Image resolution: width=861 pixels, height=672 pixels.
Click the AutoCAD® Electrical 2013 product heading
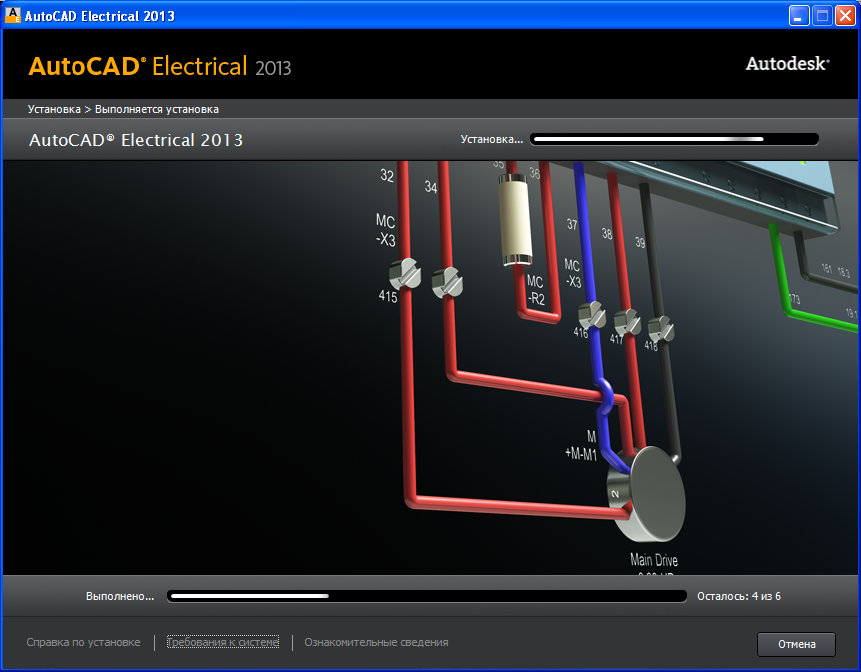pyautogui.click(x=136, y=140)
